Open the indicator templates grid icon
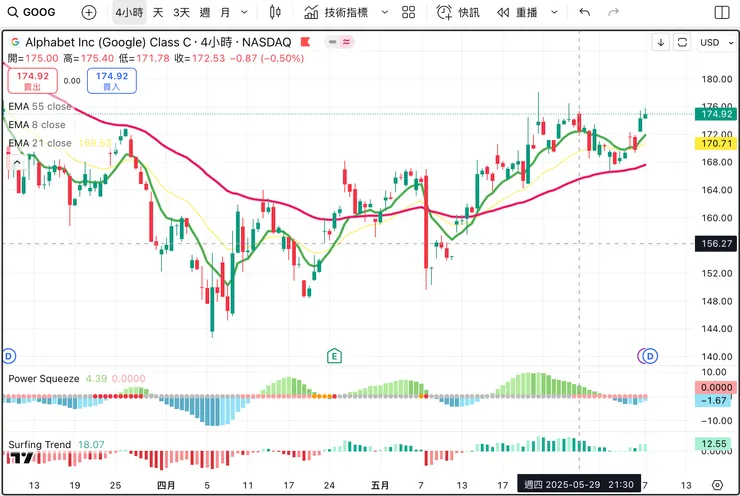740x496 pixels. coord(409,12)
